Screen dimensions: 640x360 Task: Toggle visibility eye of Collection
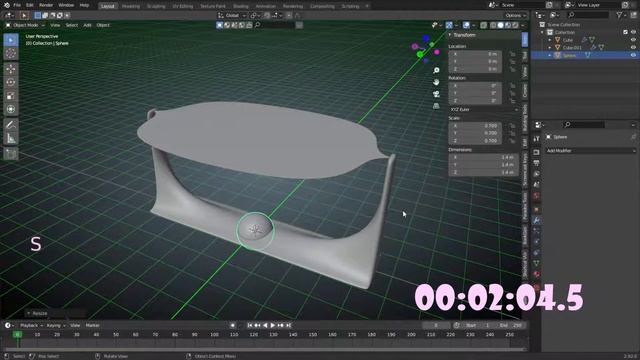point(633,32)
